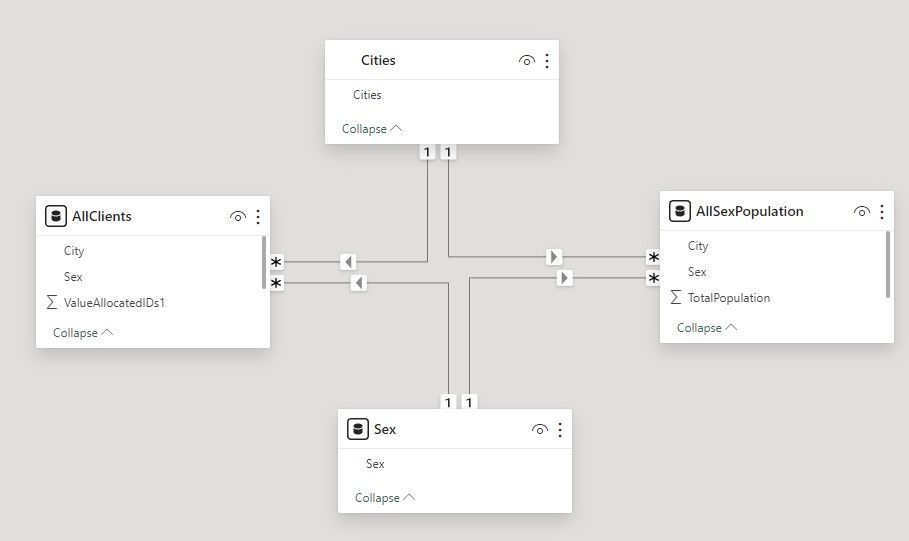
Task: Hide the AllSexPopulation table via eye icon
Action: [861, 212]
